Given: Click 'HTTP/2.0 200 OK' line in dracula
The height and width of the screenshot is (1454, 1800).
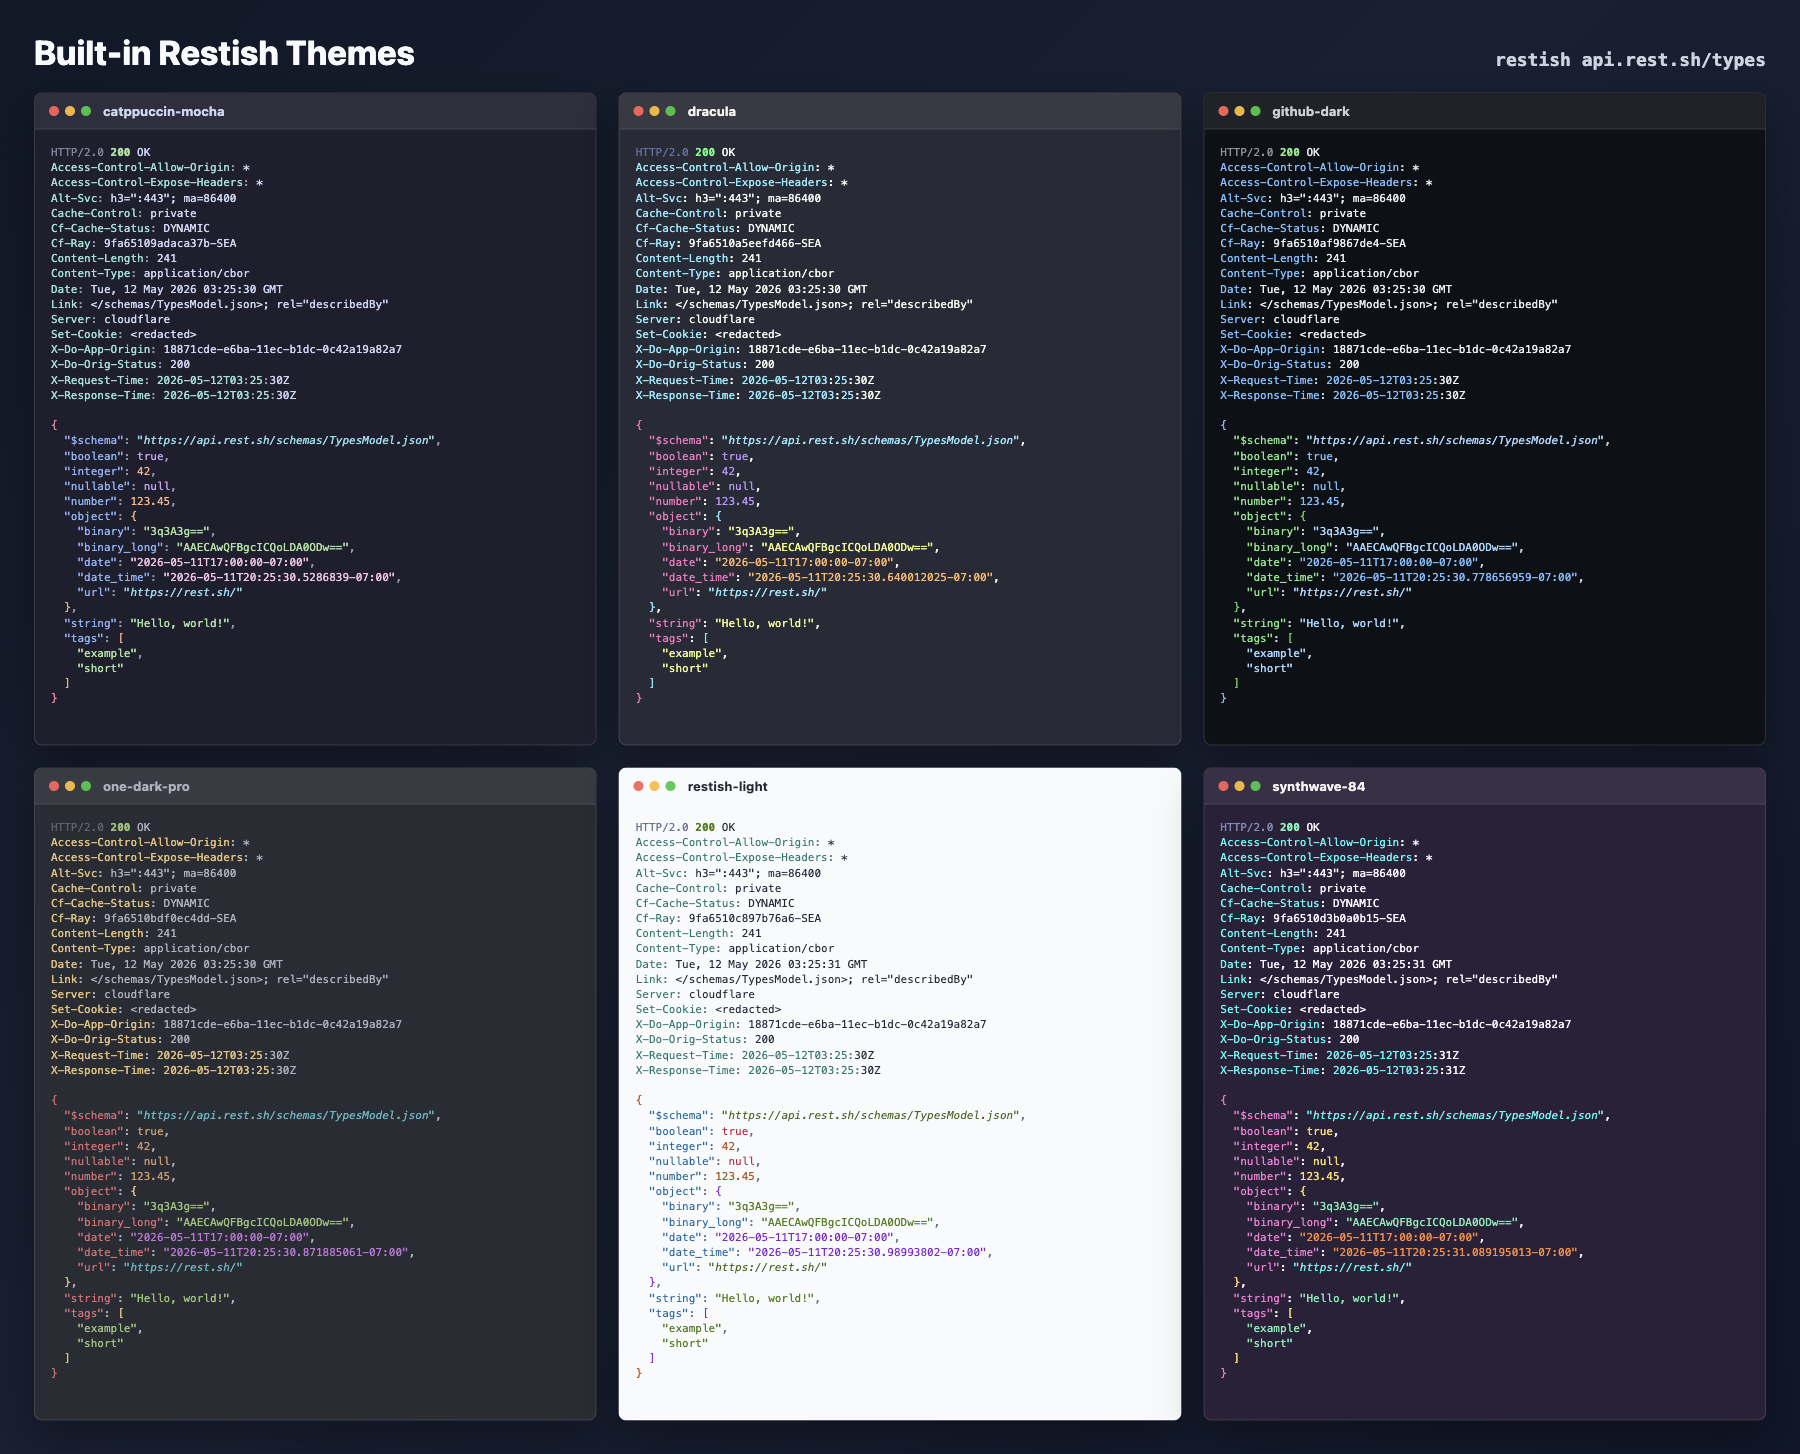Looking at the screenshot, I should pyautogui.click(x=685, y=152).
